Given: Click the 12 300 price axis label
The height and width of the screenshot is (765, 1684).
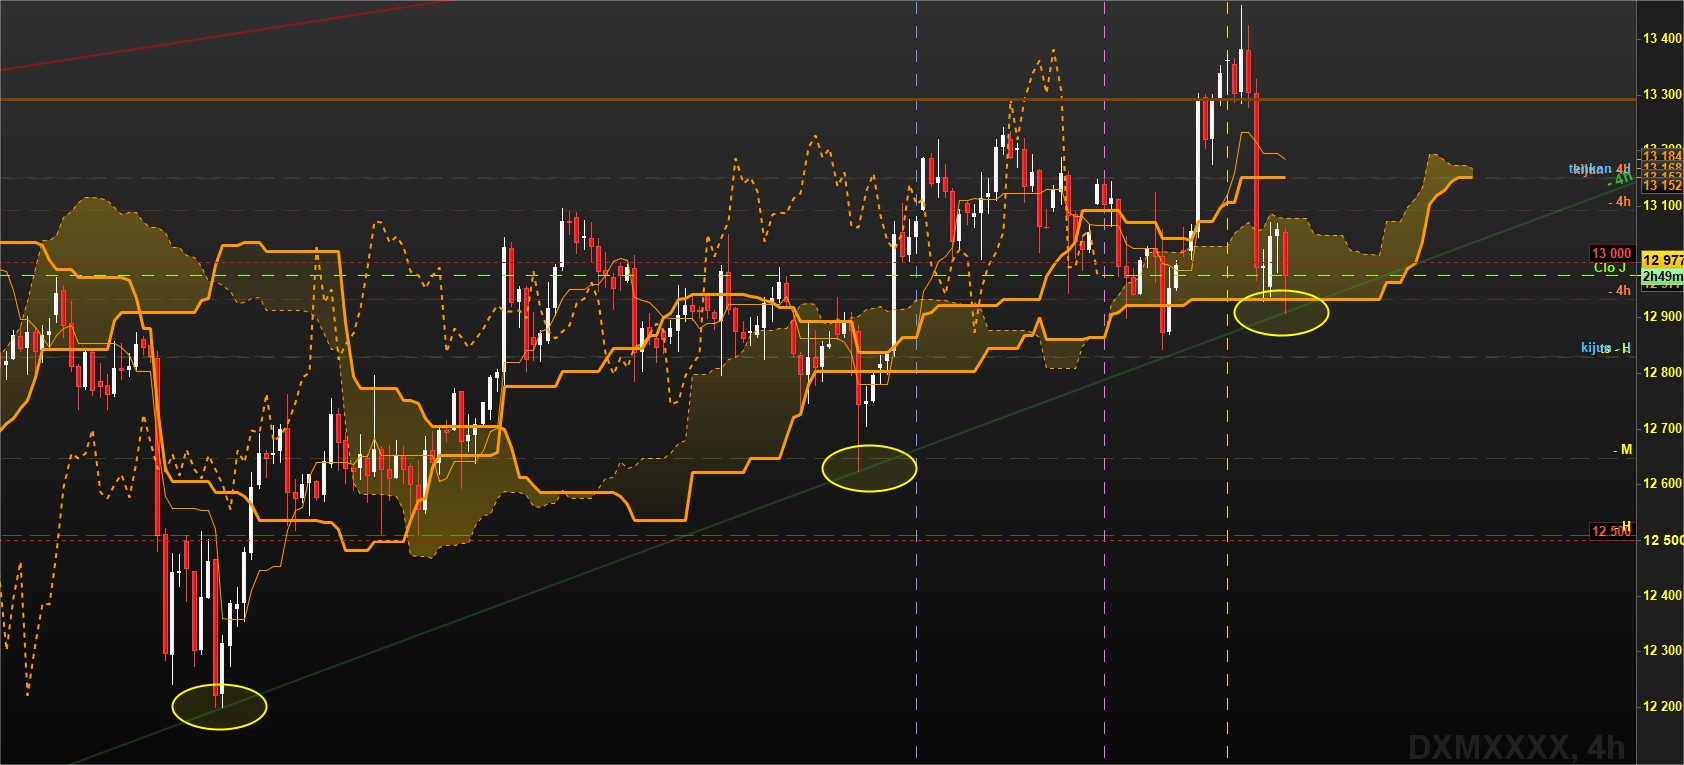Looking at the screenshot, I should pyautogui.click(x=1662, y=651).
